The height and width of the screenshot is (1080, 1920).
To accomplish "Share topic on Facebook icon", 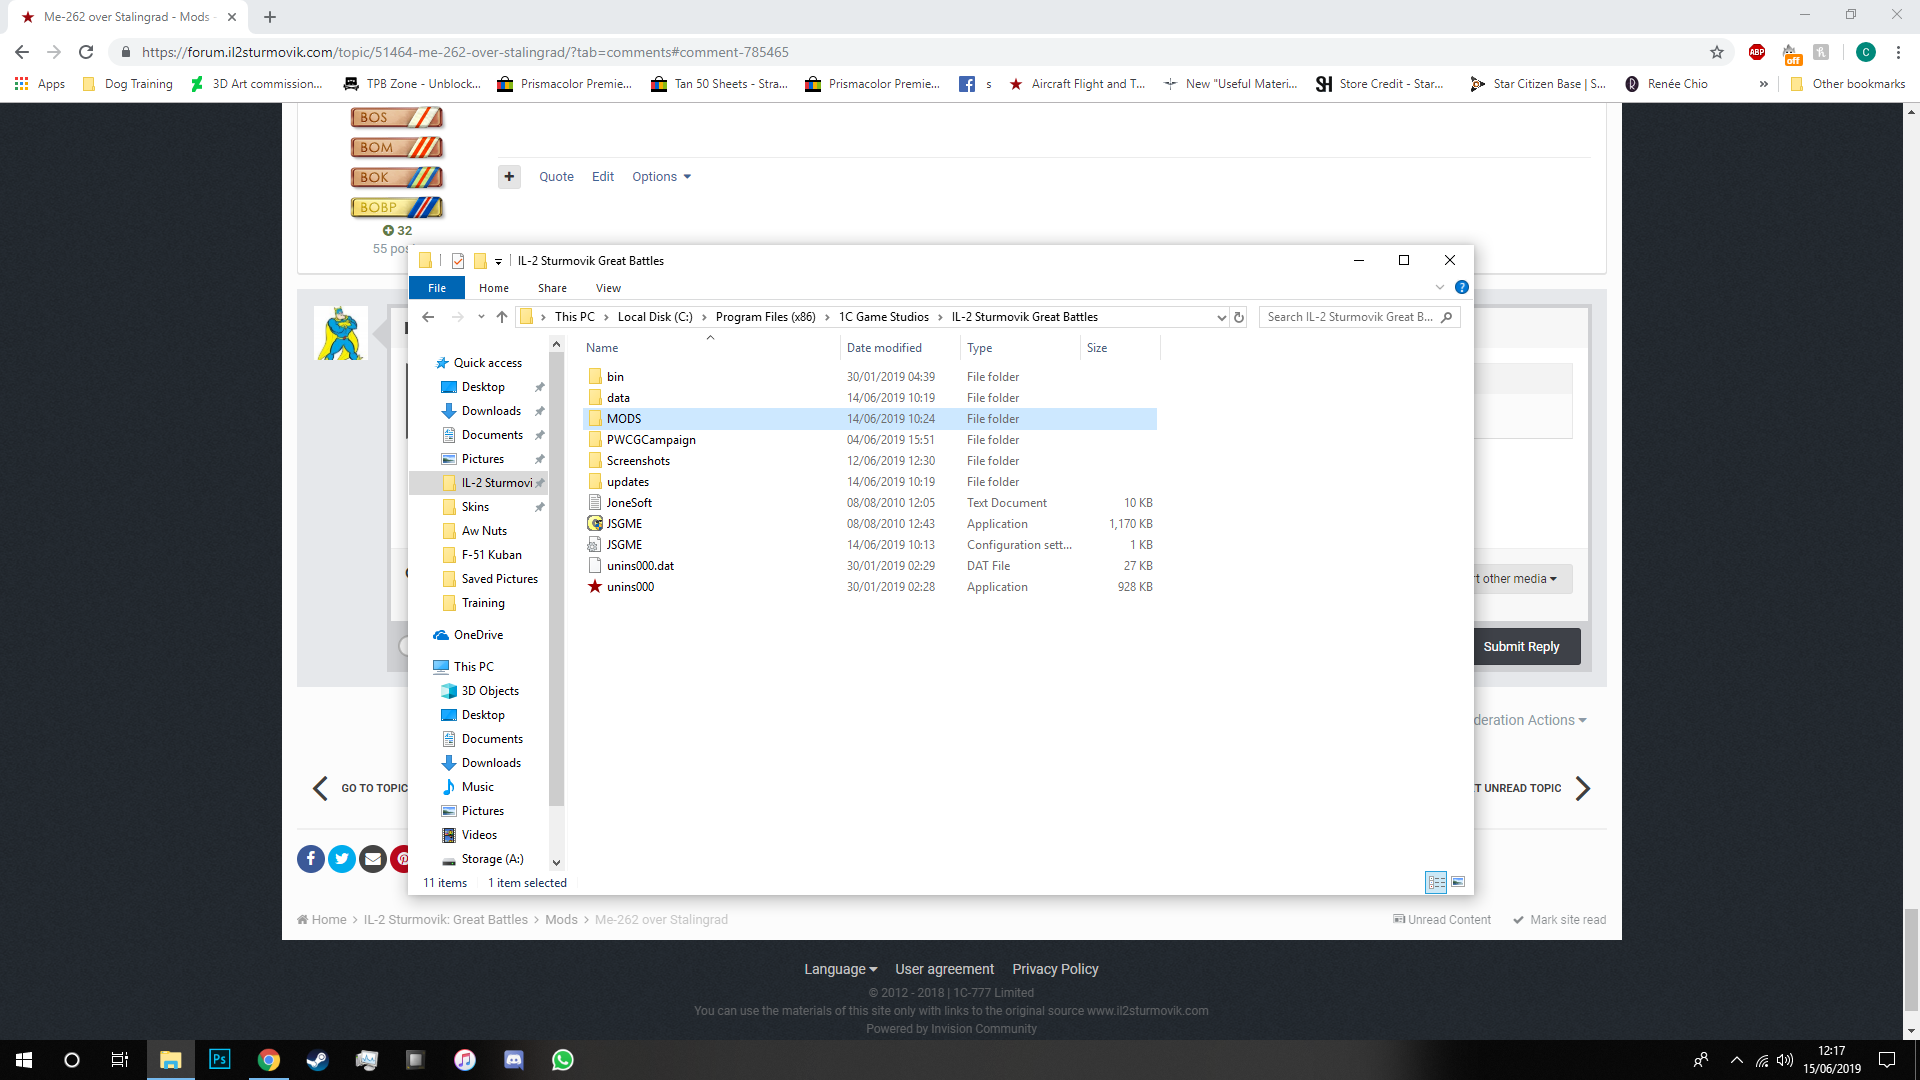I will point(310,859).
